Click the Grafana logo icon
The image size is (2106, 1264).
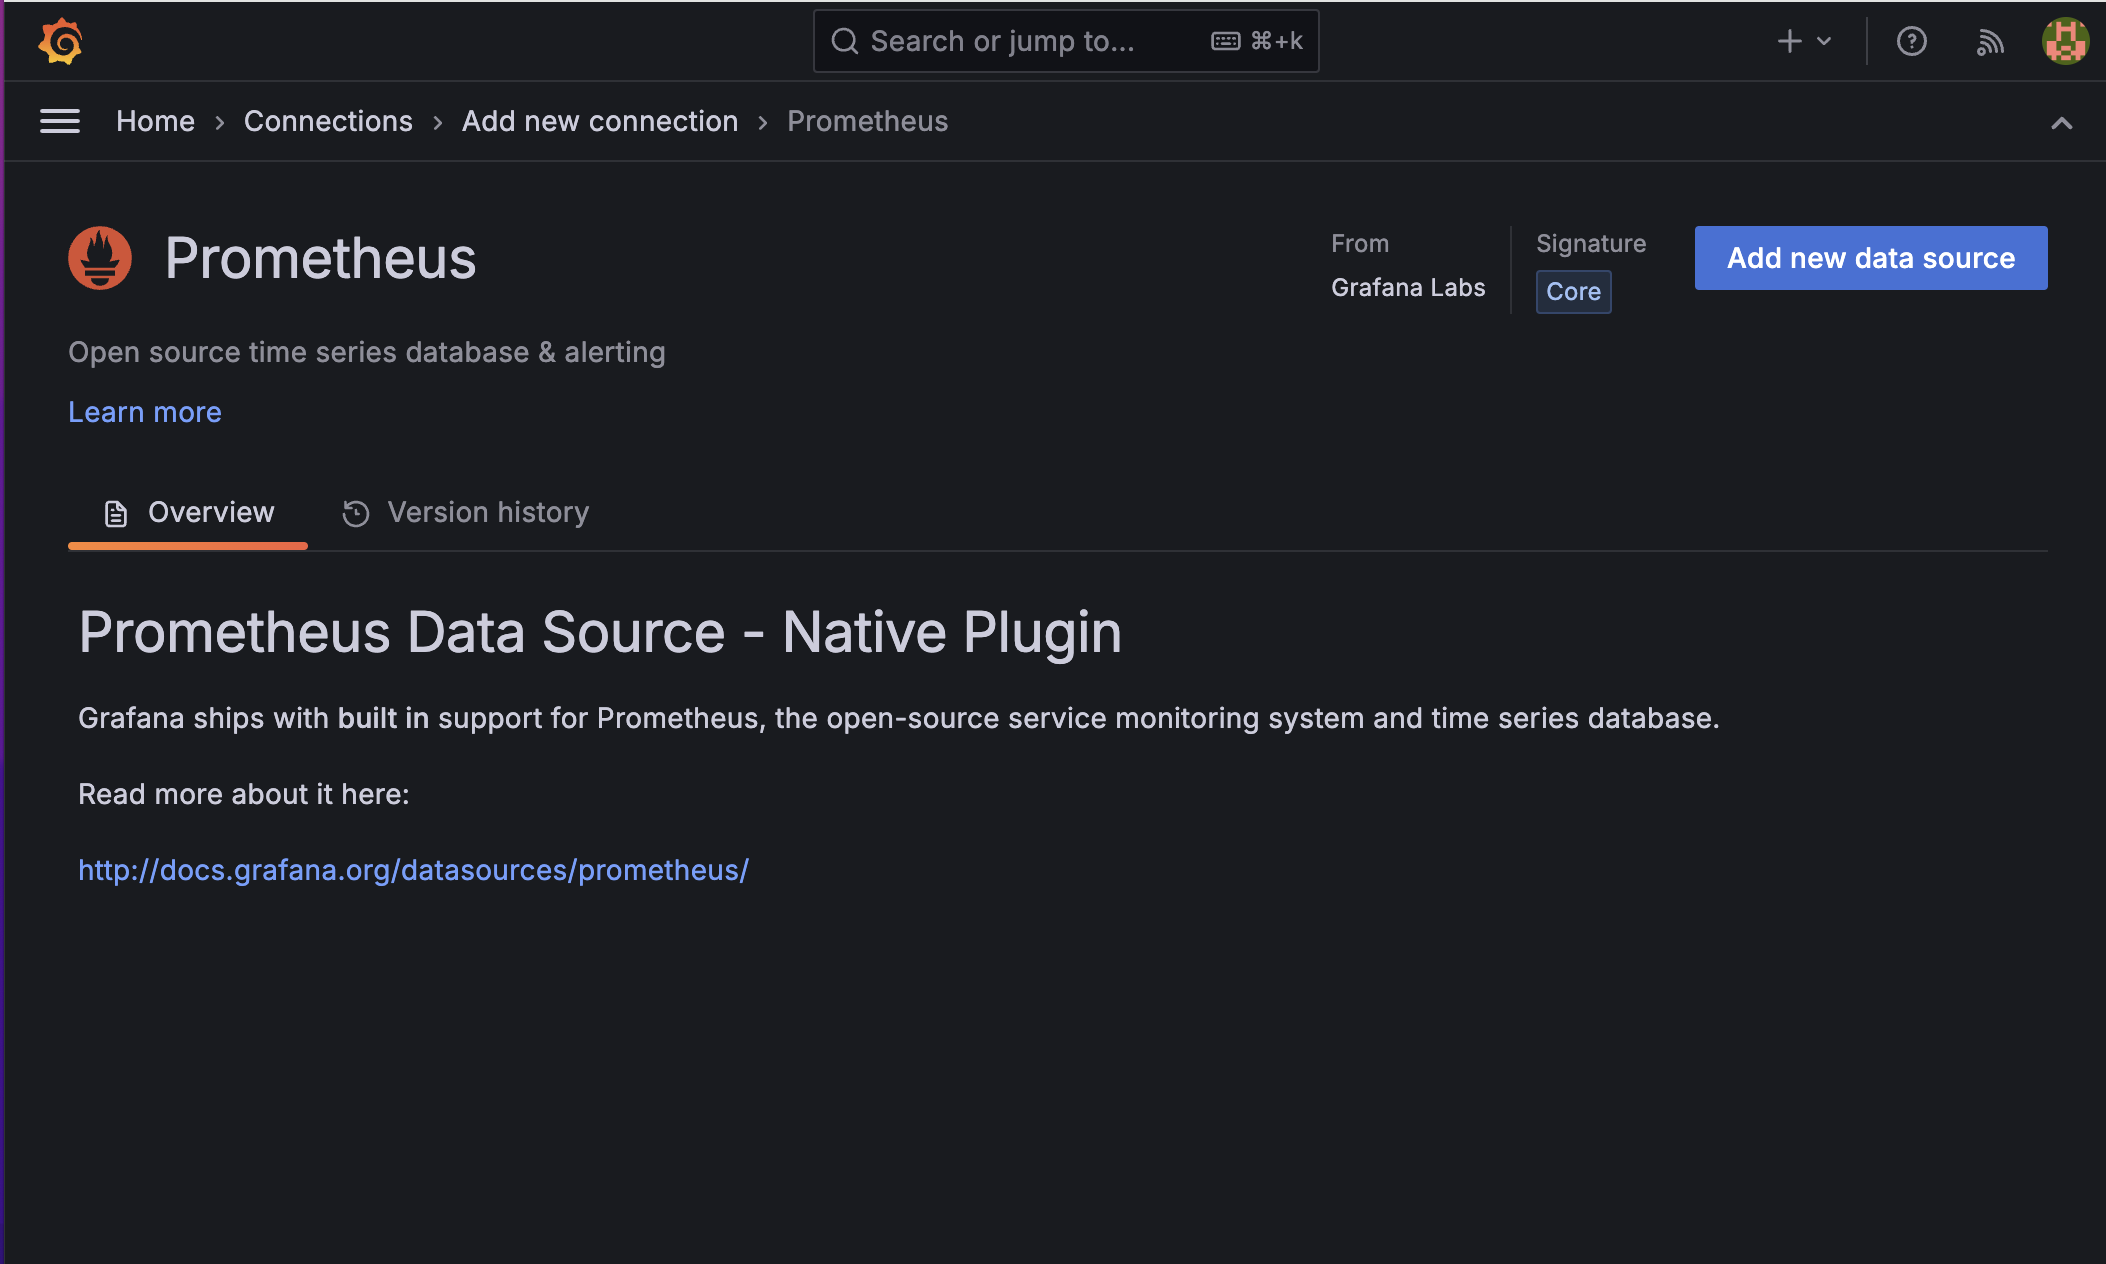click(x=60, y=41)
